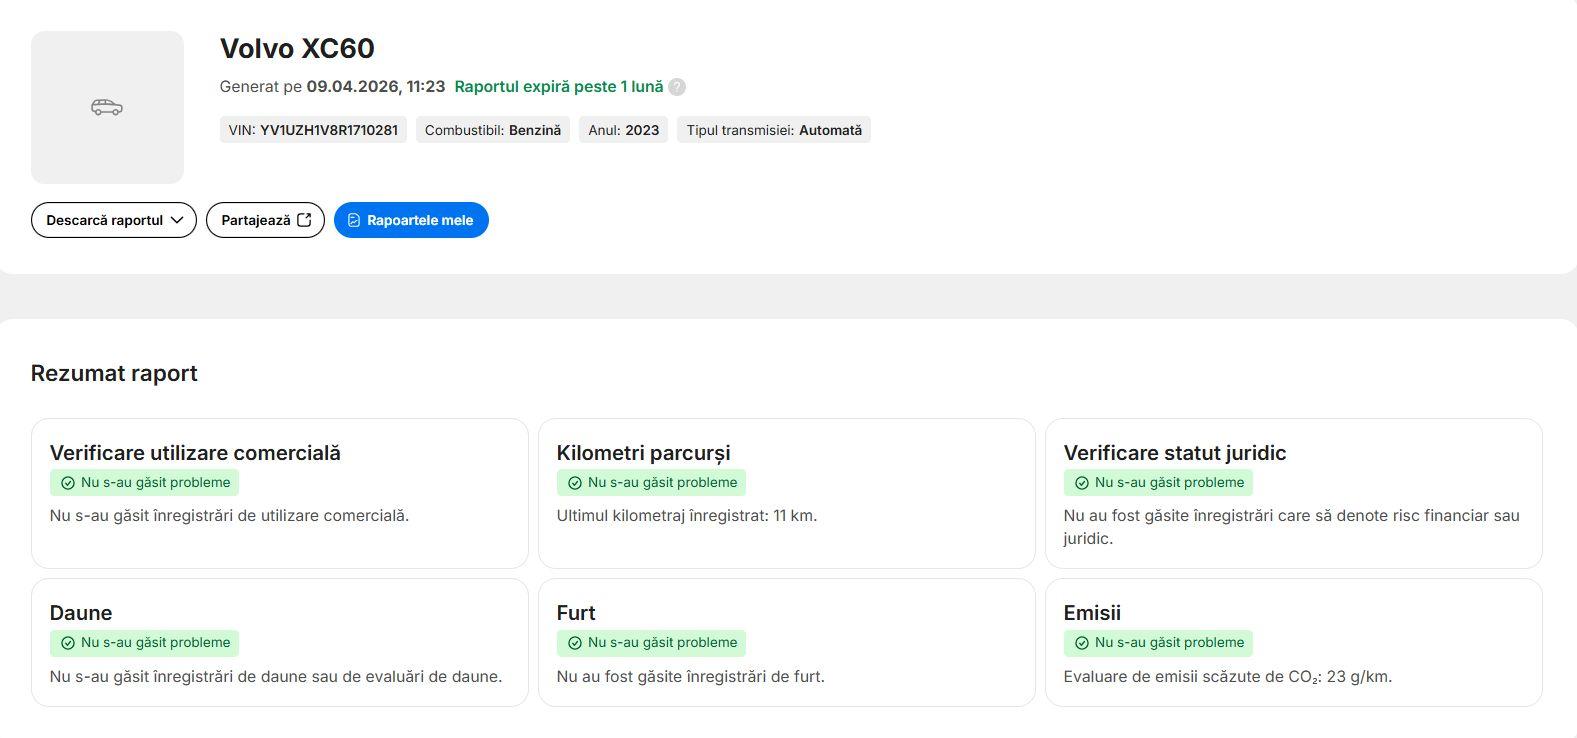1577x738 pixels.
Task: Click checkmark icon under Emisii
Action: tap(1082, 643)
